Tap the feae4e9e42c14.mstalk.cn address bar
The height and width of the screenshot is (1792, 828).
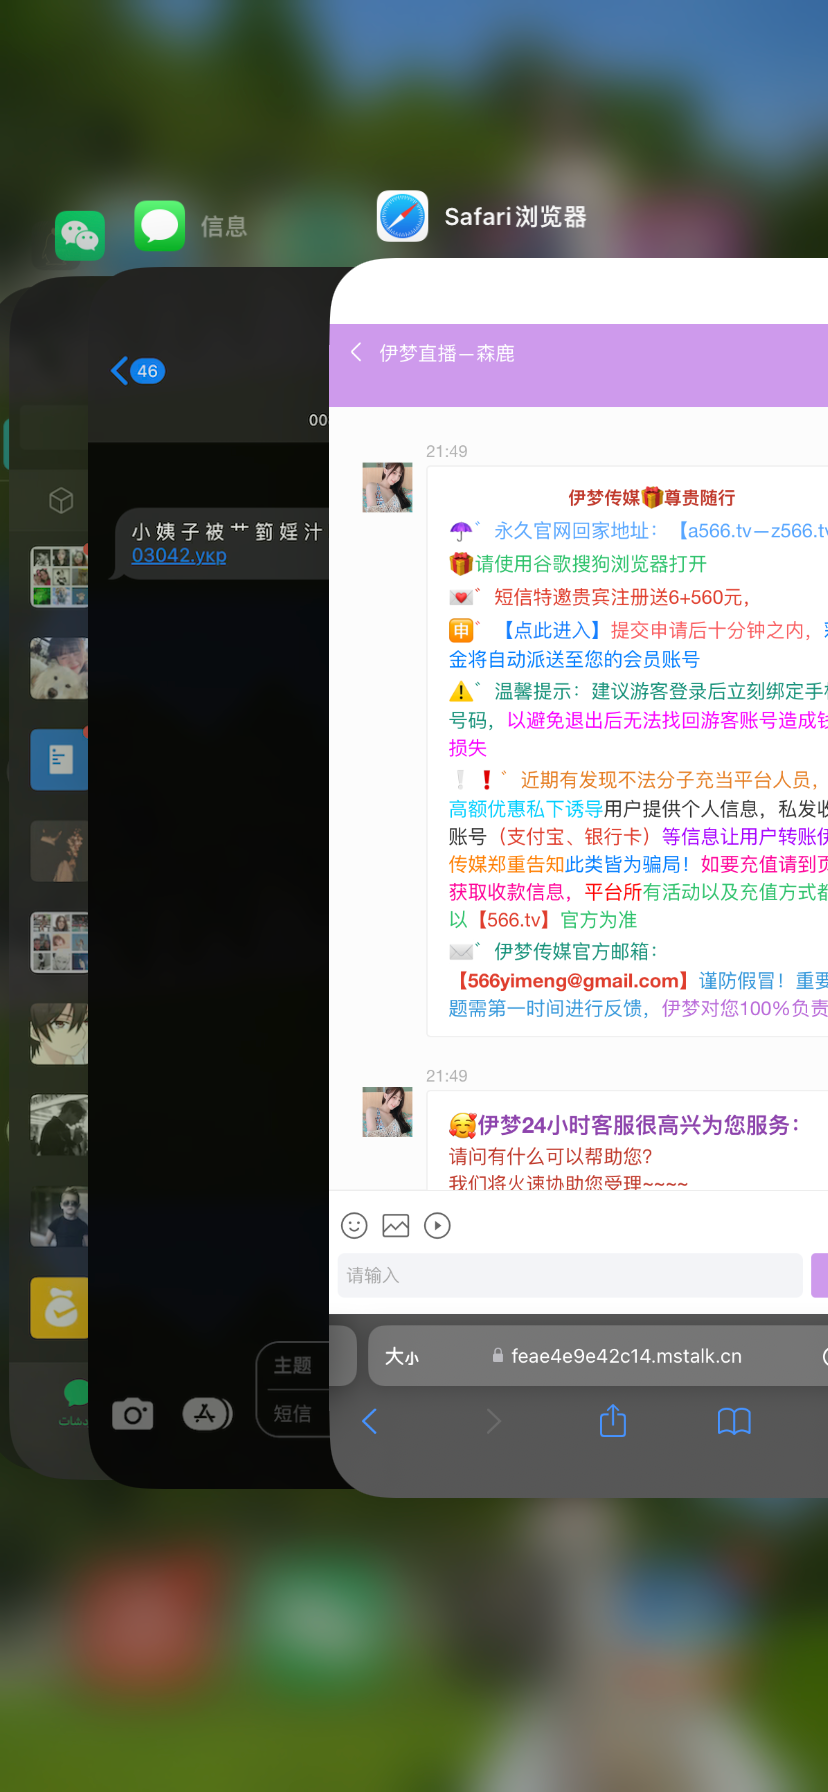click(626, 1356)
